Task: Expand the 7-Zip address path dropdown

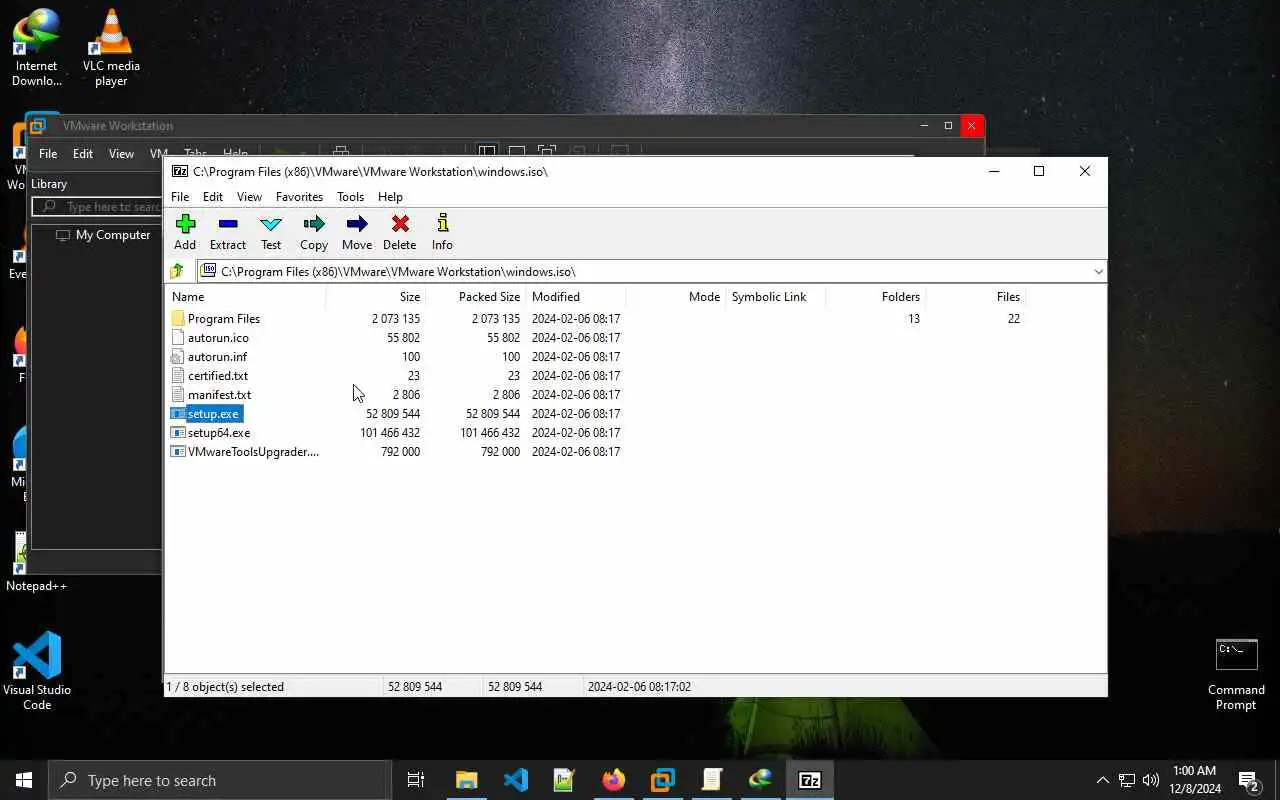Action: click(x=1098, y=271)
